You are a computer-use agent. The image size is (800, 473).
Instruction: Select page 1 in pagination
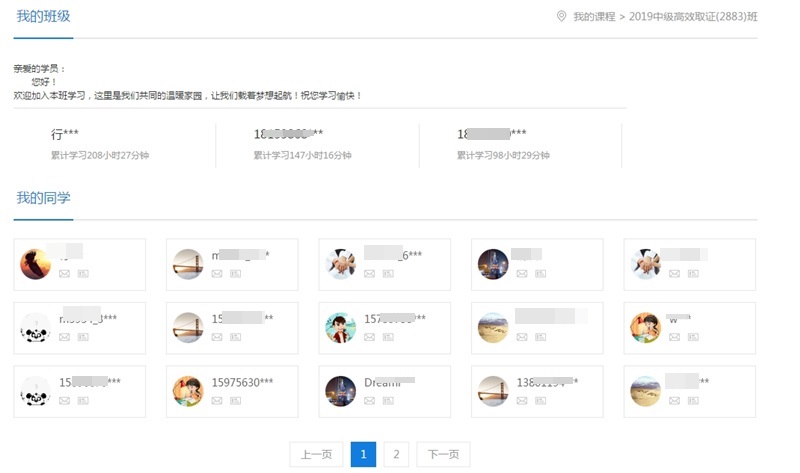coord(363,454)
